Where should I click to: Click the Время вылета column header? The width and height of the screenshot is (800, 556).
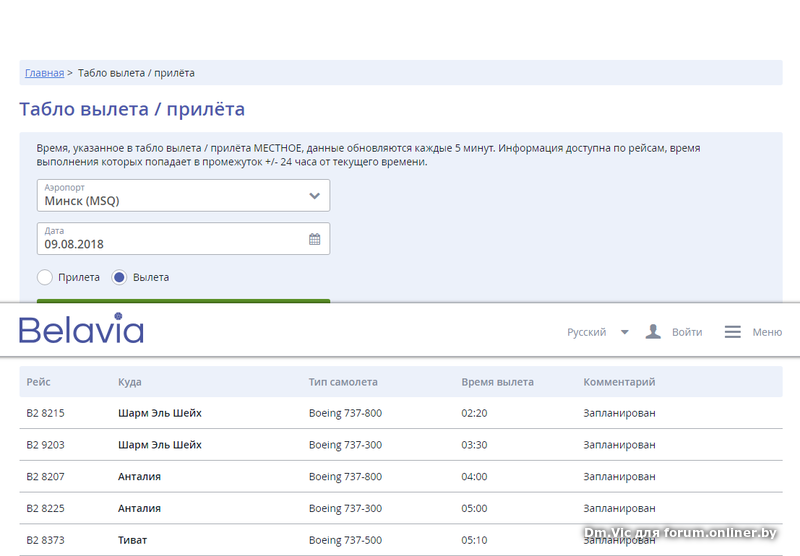[497, 382]
